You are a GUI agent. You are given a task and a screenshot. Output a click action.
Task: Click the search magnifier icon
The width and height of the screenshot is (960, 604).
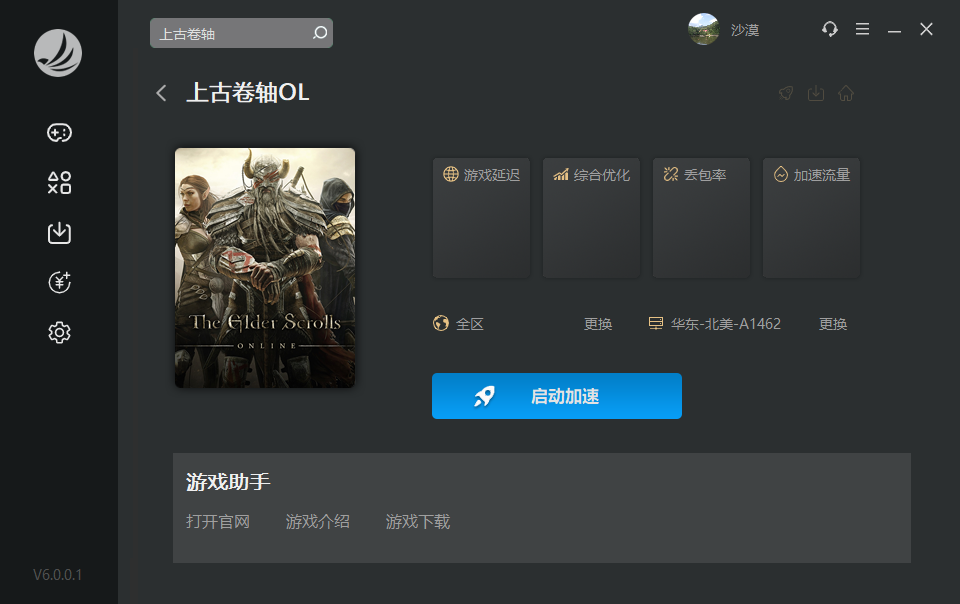pyautogui.click(x=320, y=33)
